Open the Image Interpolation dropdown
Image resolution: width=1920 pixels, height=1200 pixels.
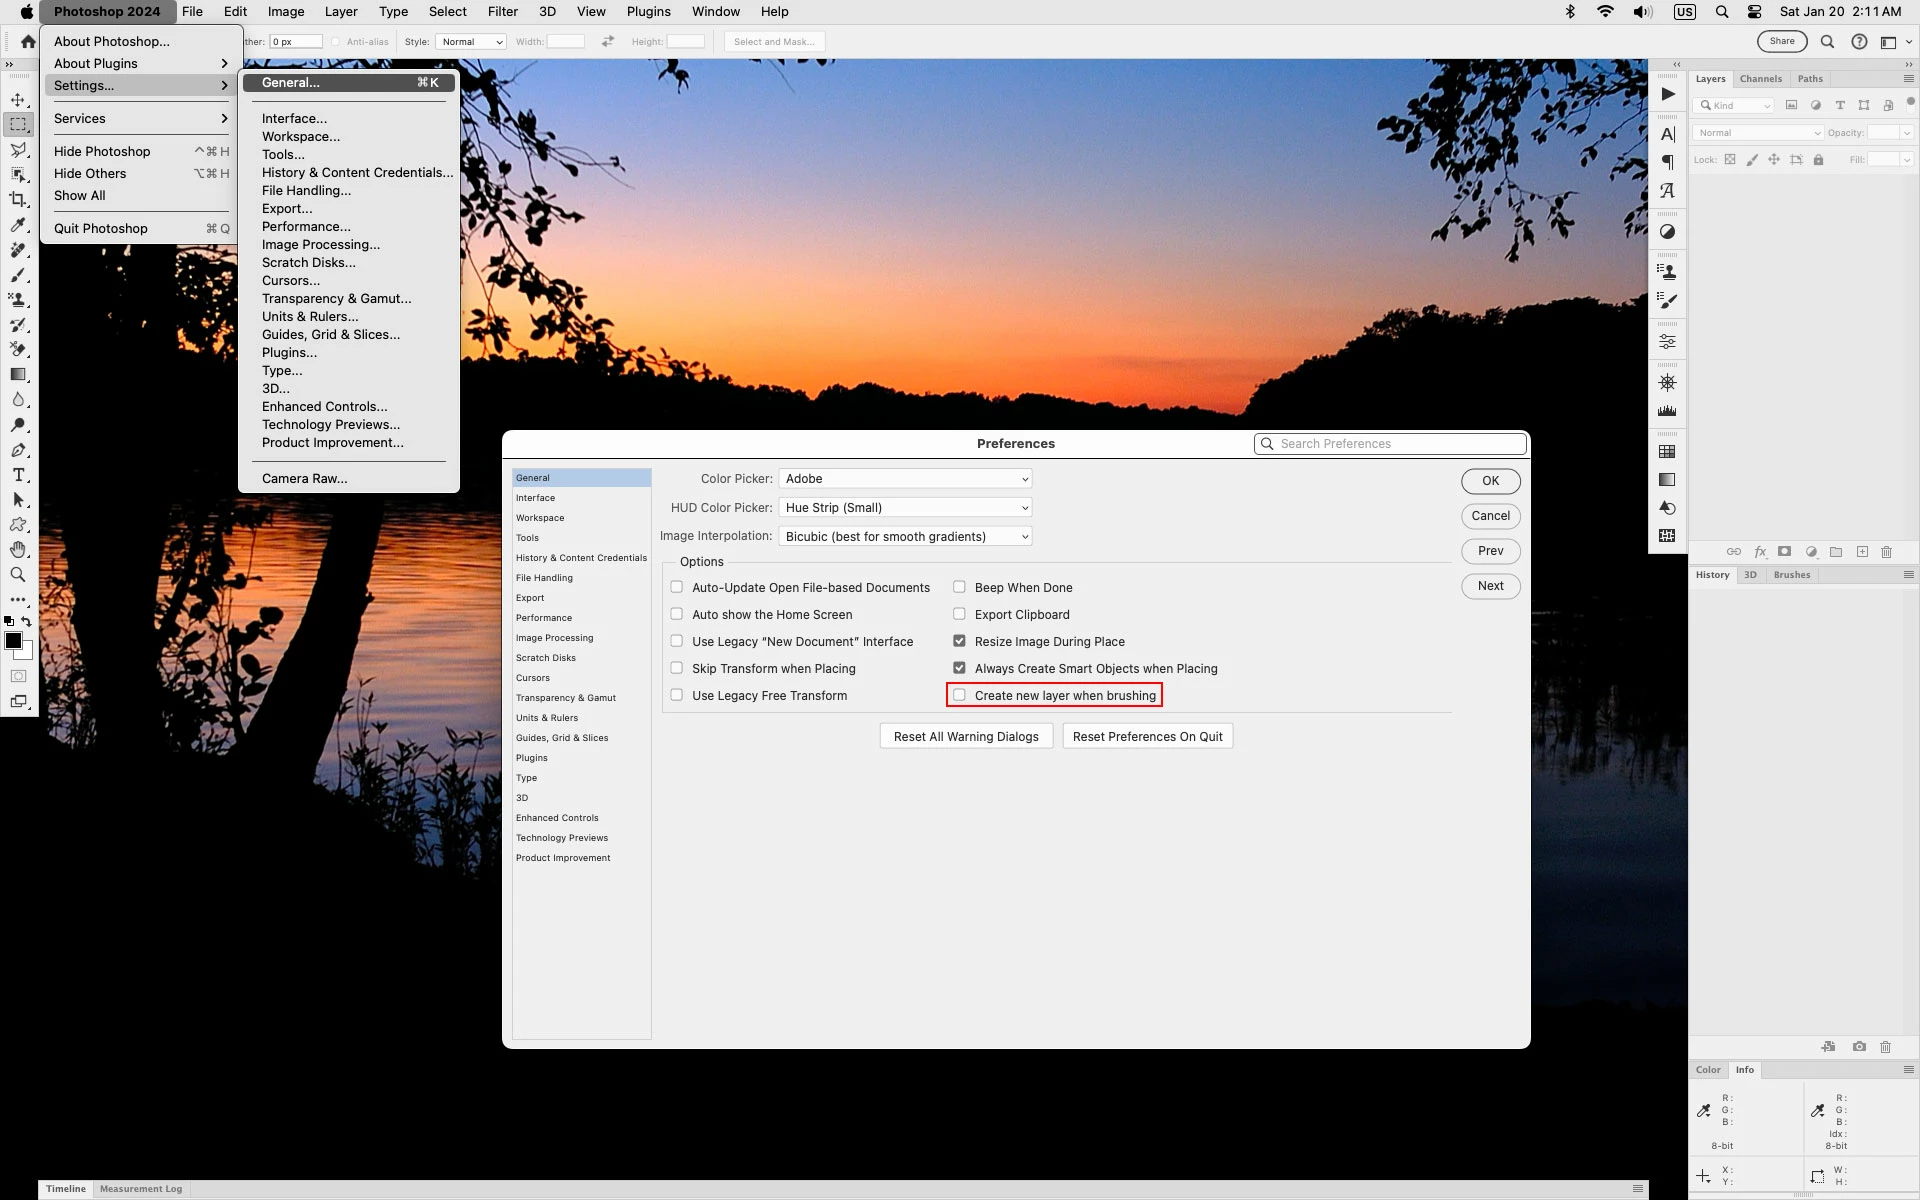click(x=904, y=537)
